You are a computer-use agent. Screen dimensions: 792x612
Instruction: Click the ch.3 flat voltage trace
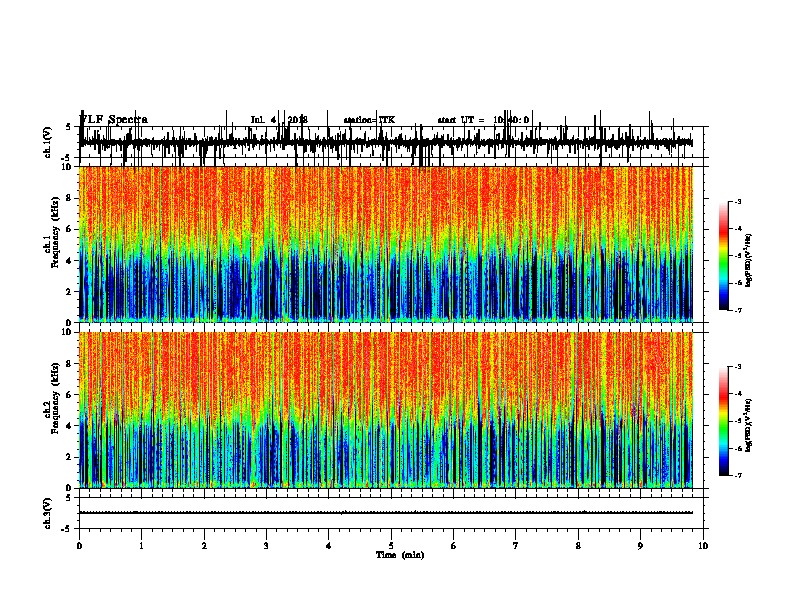[386, 513]
